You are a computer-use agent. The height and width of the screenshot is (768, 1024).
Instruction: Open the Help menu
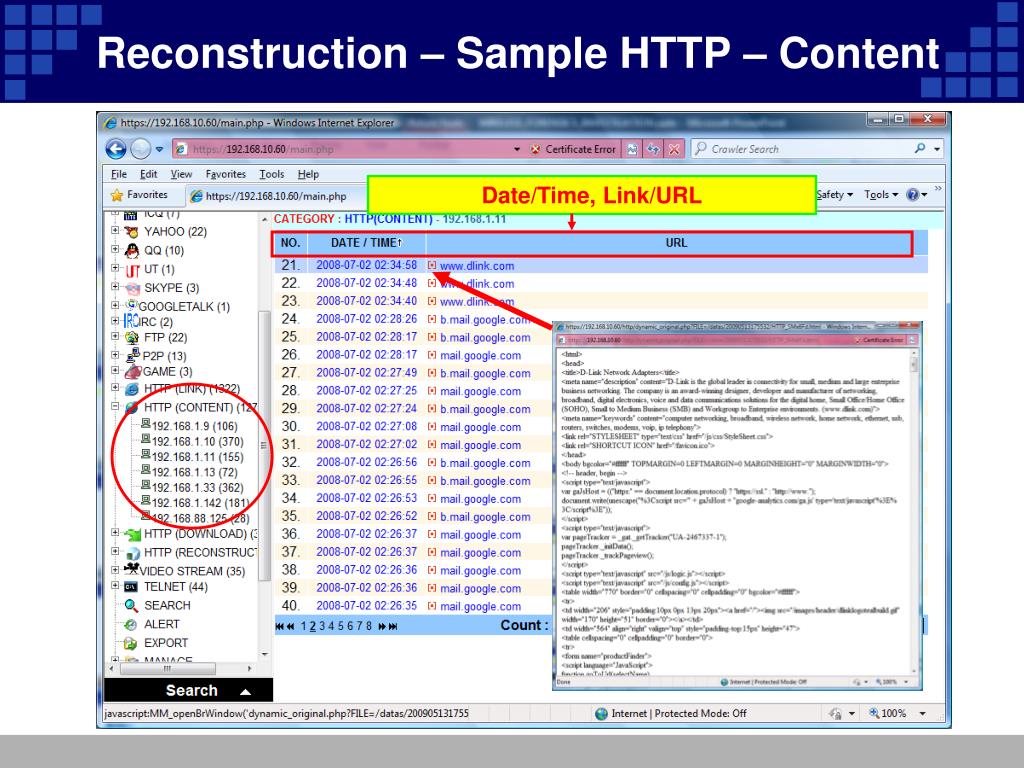coord(308,174)
